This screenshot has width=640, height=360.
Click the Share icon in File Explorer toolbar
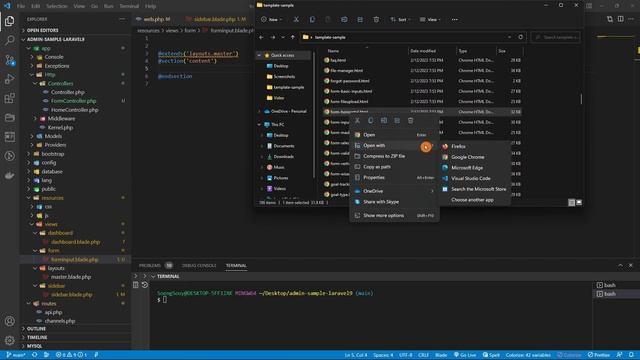click(360, 20)
